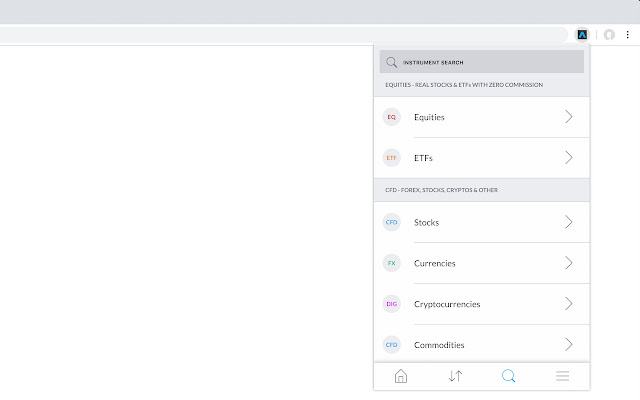Click the browser profile avatar icon

[x=608, y=34]
